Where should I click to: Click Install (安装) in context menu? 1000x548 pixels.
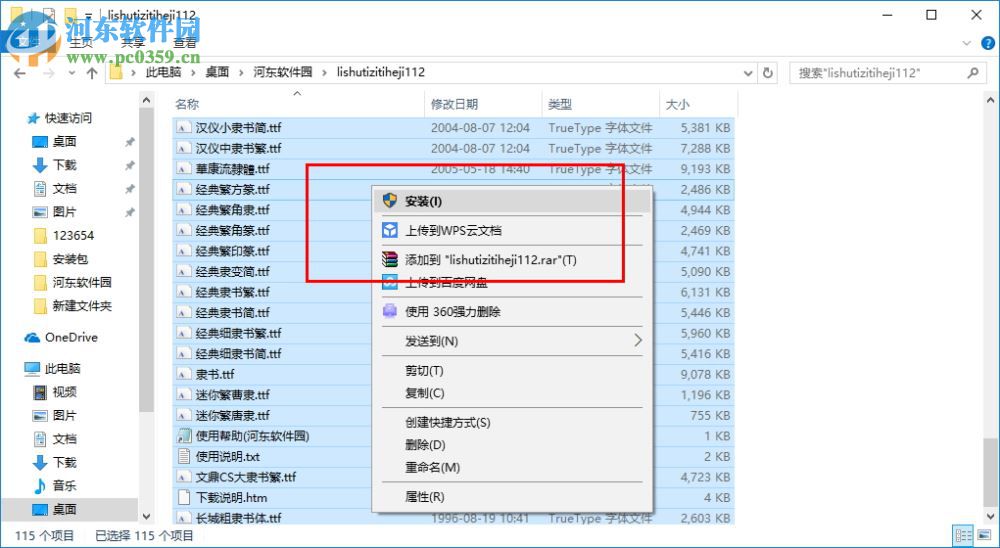(512, 201)
